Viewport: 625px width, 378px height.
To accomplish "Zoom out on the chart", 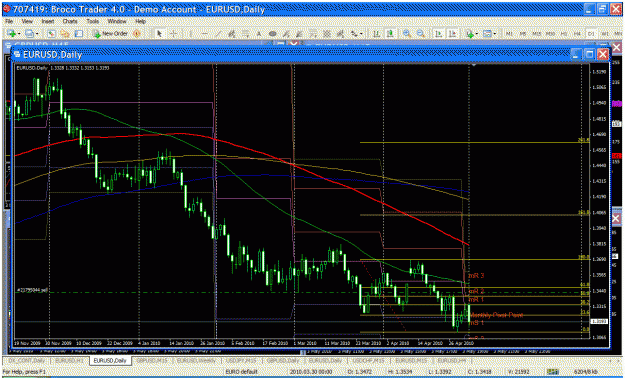I will point(421,34).
